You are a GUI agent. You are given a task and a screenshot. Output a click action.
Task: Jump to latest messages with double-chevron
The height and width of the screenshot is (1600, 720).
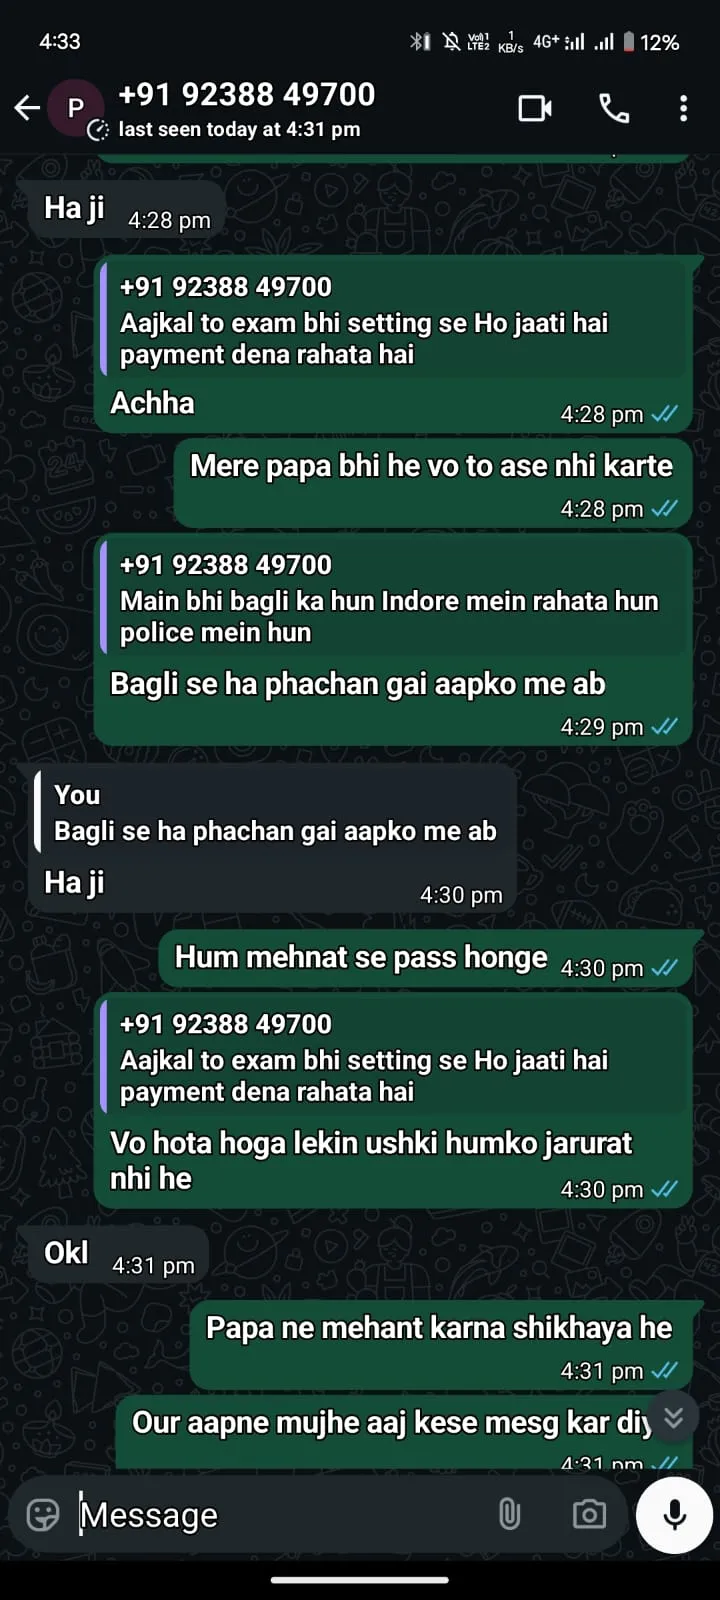[674, 1417]
